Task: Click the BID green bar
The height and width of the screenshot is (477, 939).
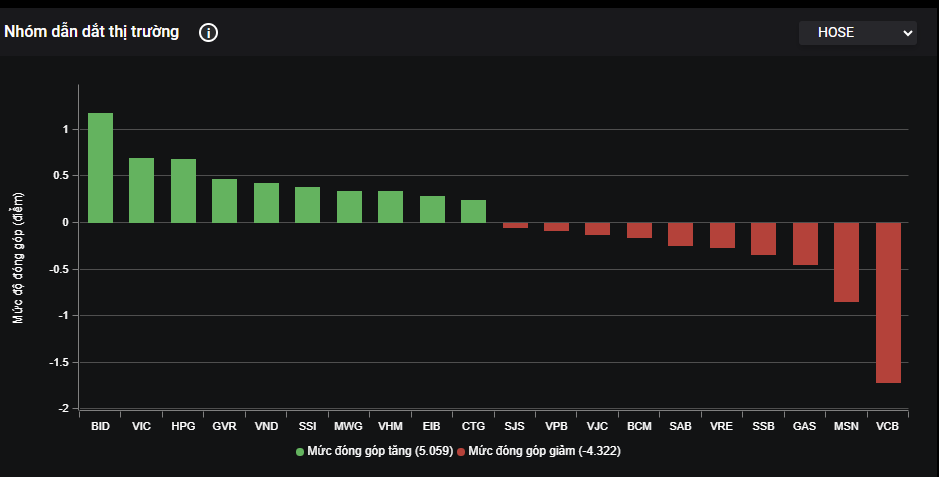Action: [100, 168]
